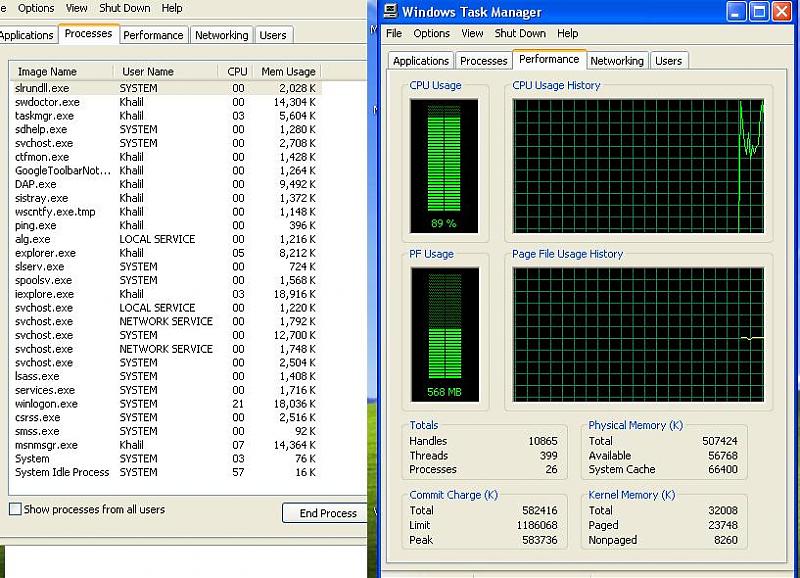Sort the process list by CPU column

pos(236,72)
